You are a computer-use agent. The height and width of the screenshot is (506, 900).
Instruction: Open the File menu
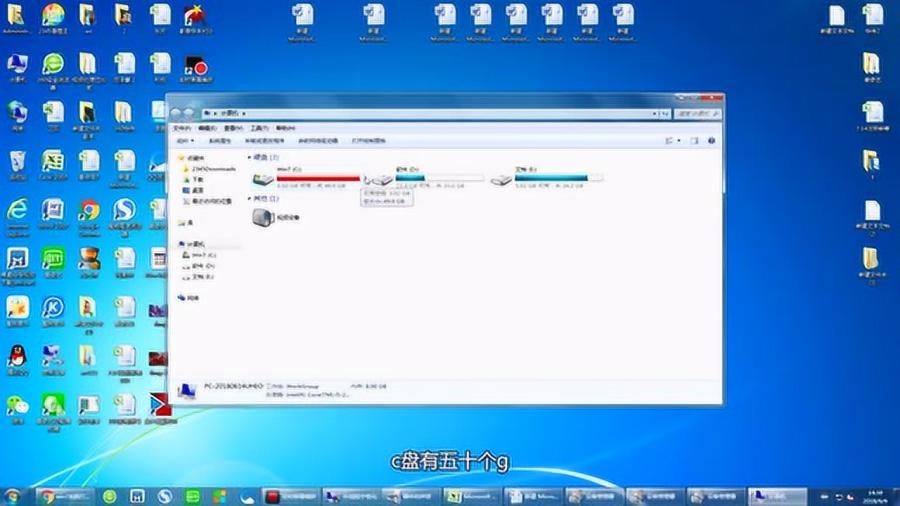(x=181, y=128)
